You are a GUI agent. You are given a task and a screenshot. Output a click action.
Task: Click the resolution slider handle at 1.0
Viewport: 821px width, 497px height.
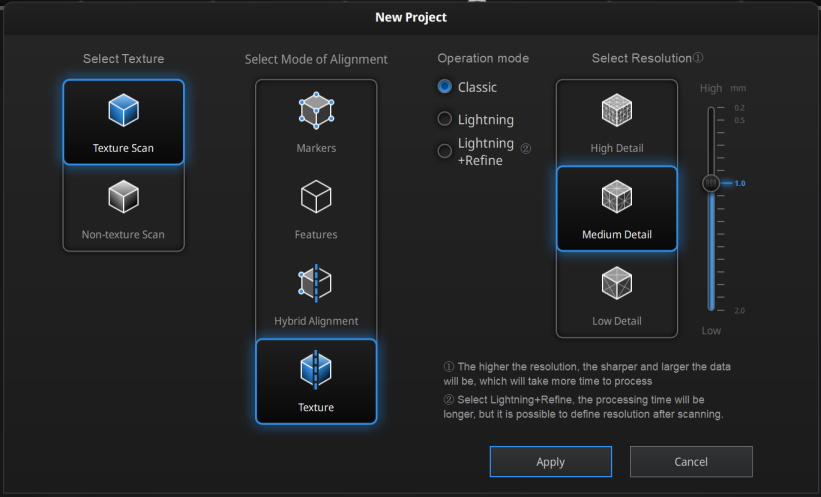pos(711,183)
